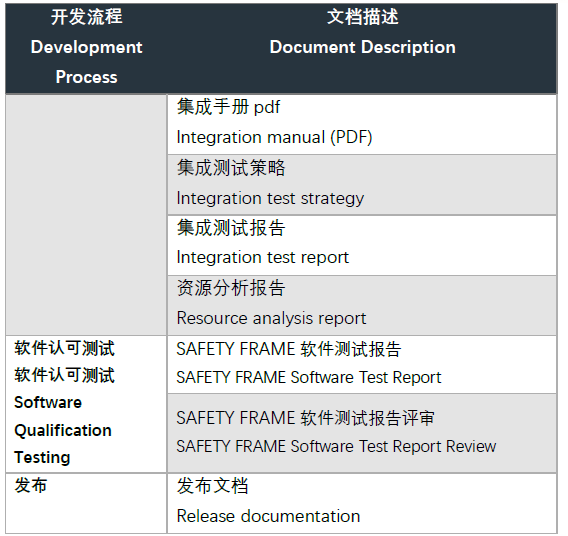Click the Integration manual (PDF) line
Viewport: 568px width, 536px height.
[274, 137]
